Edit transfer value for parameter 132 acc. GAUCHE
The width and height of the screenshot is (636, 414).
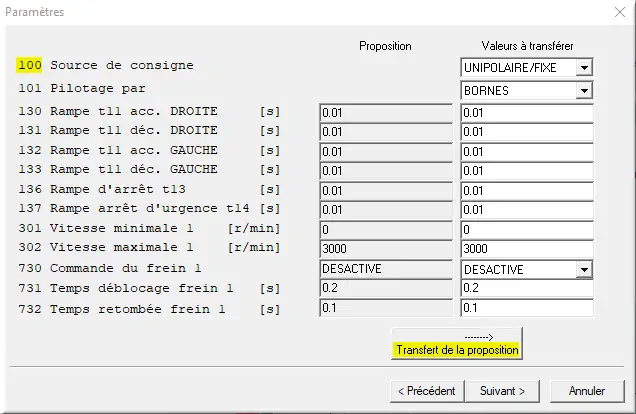point(527,152)
